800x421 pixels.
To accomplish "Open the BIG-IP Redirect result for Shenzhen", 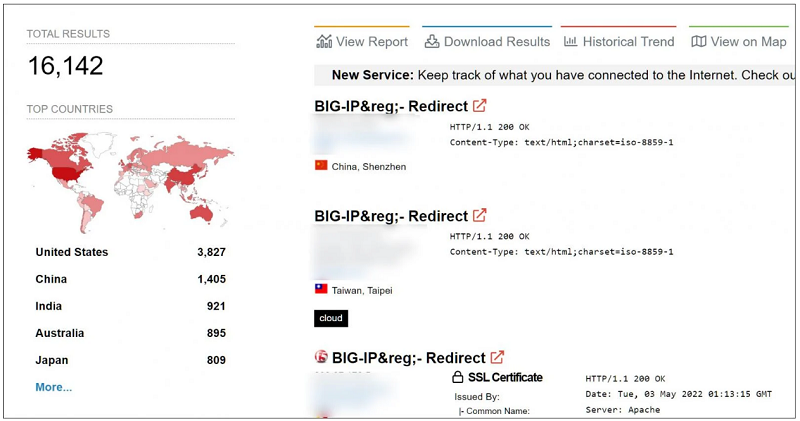I will click(391, 106).
